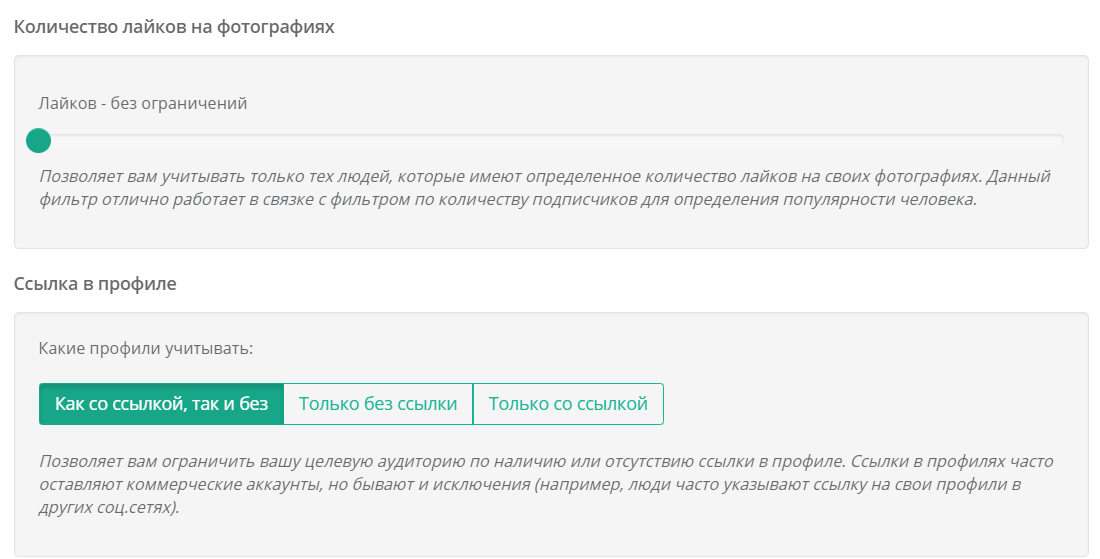Select "Как со ссылкой, так и без" option
This screenshot has width=1100, height=559.
click(x=161, y=404)
